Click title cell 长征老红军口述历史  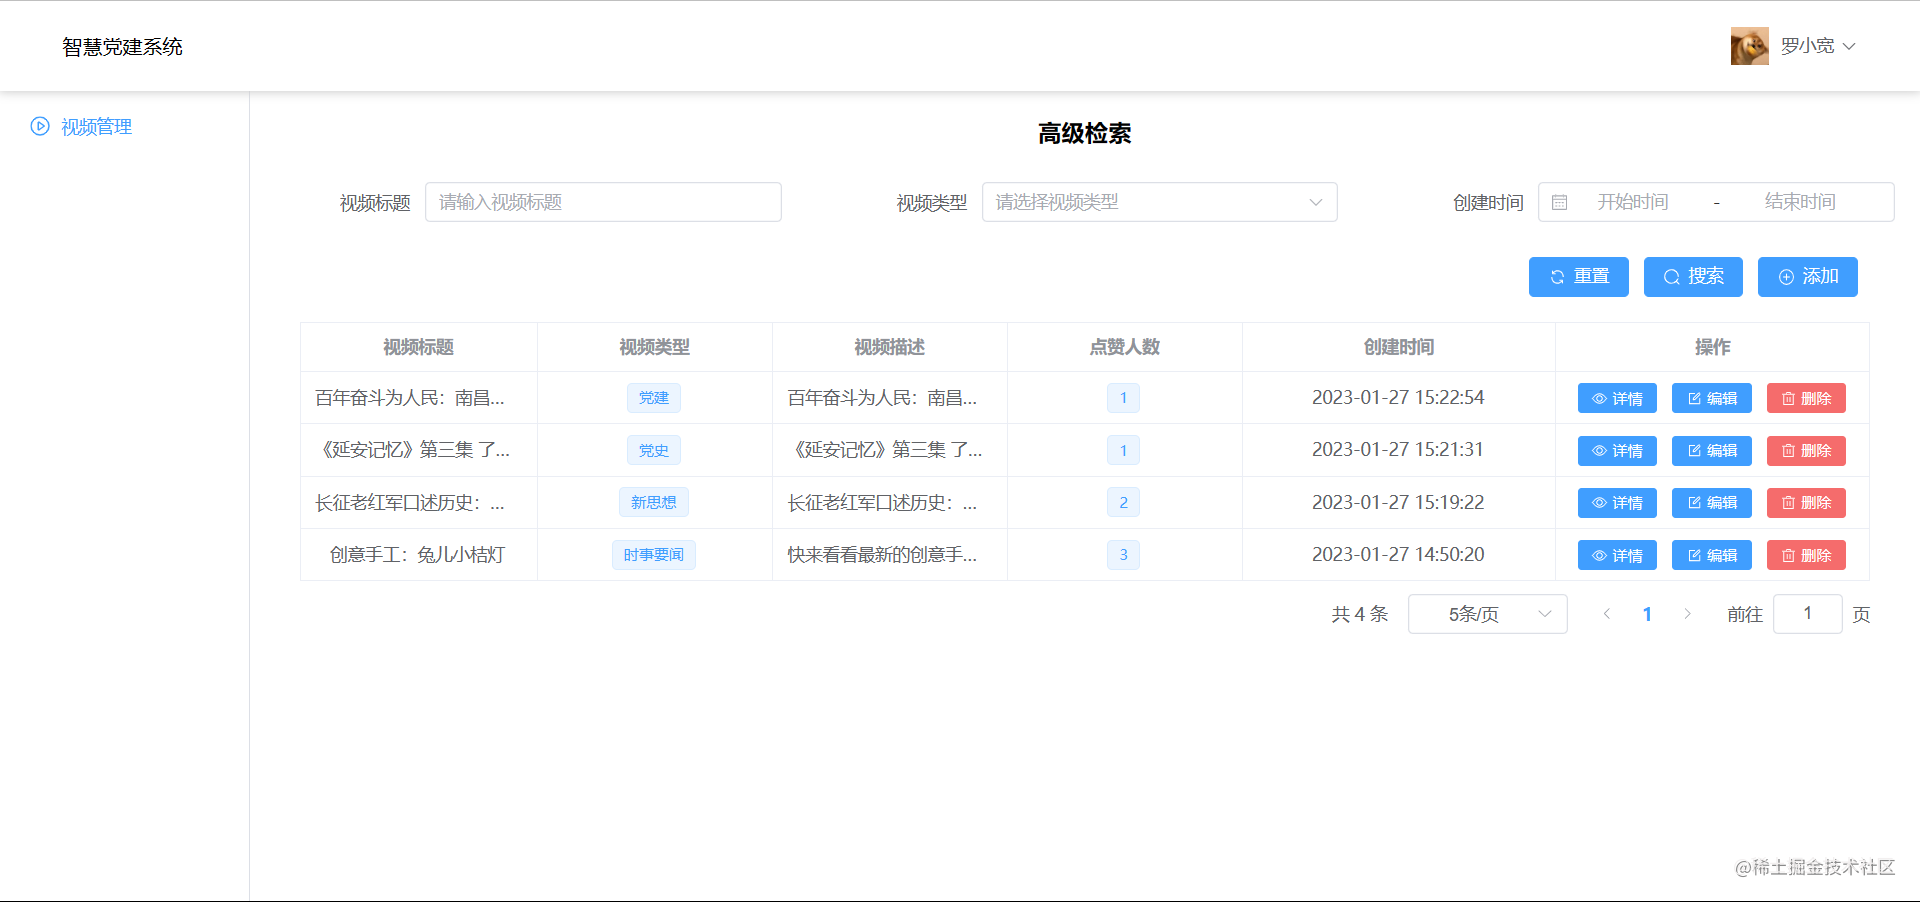coord(410,502)
